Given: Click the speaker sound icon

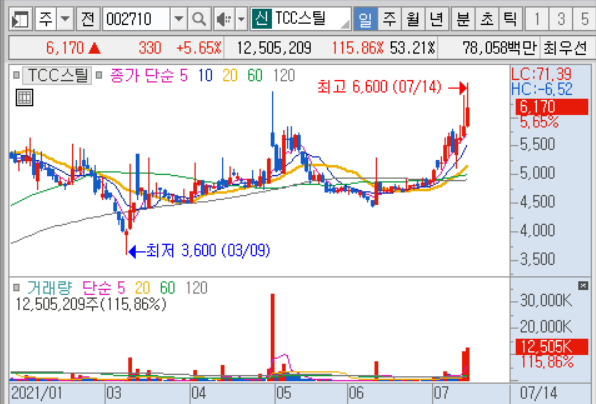Looking at the screenshot, I should [224, 19].
